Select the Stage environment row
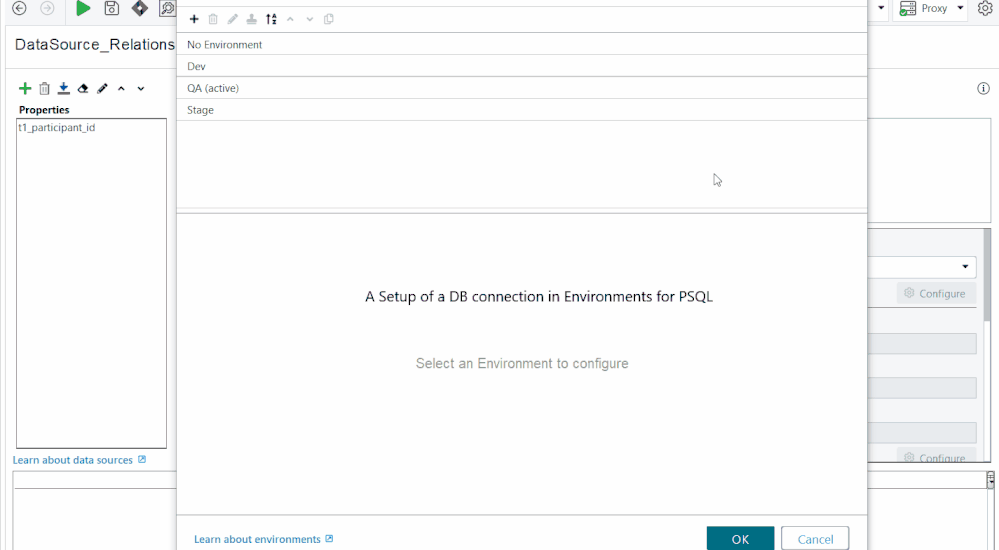 click(x=522, y=110)
